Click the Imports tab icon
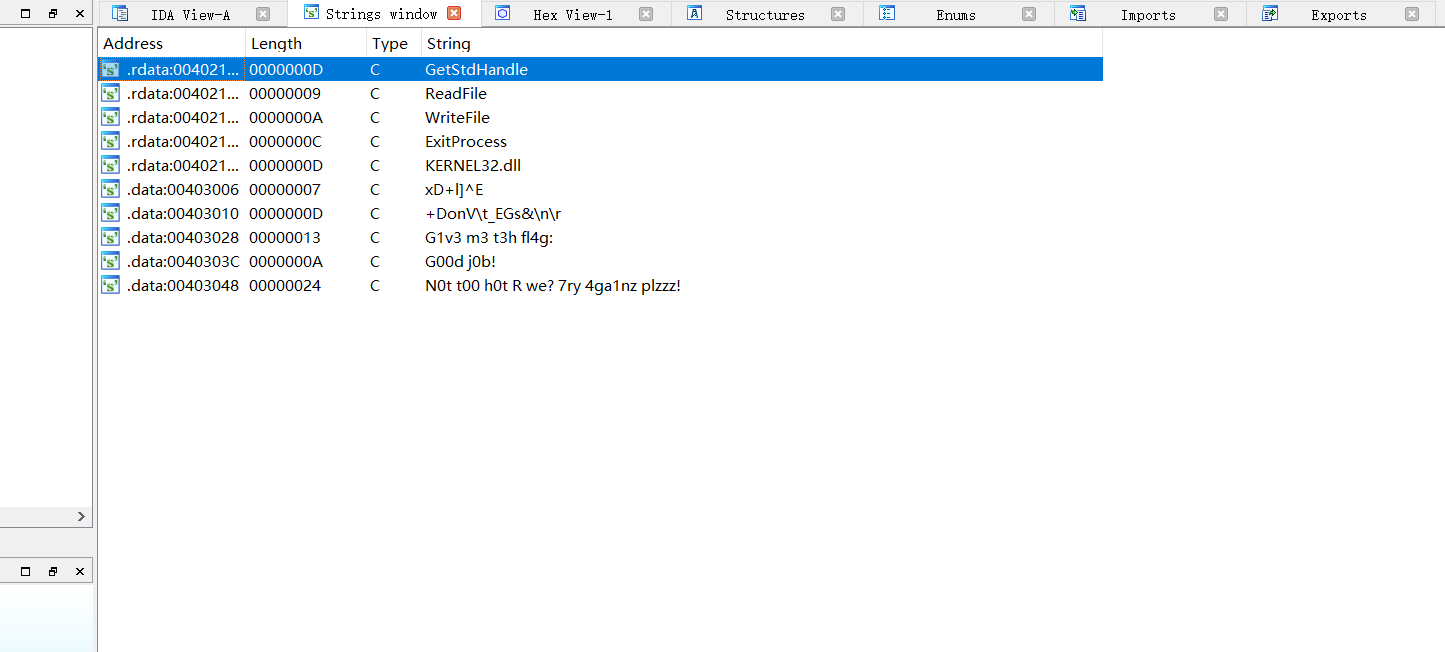1445x652 pixels. (x=1077, y=14)
